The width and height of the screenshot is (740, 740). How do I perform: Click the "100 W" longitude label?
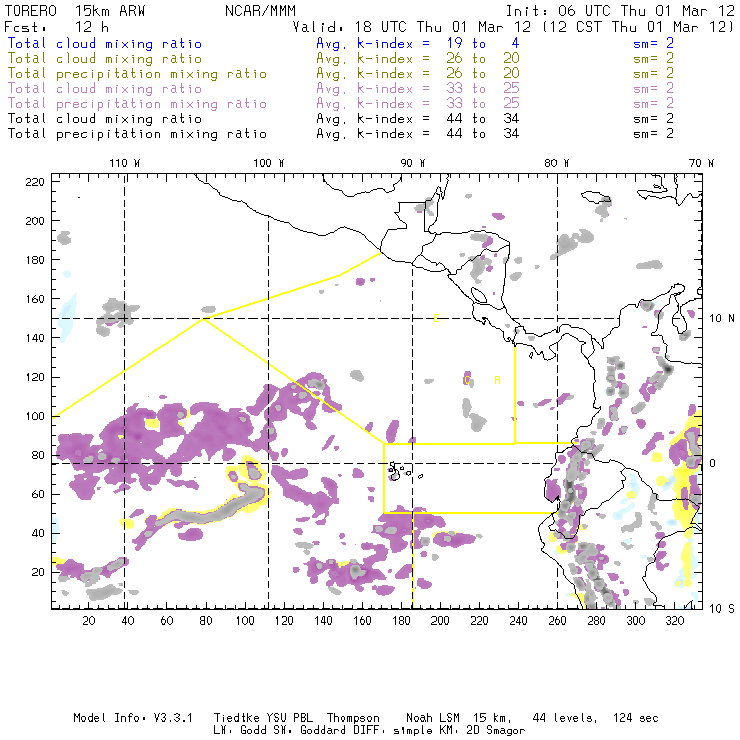tap(269, 163)
